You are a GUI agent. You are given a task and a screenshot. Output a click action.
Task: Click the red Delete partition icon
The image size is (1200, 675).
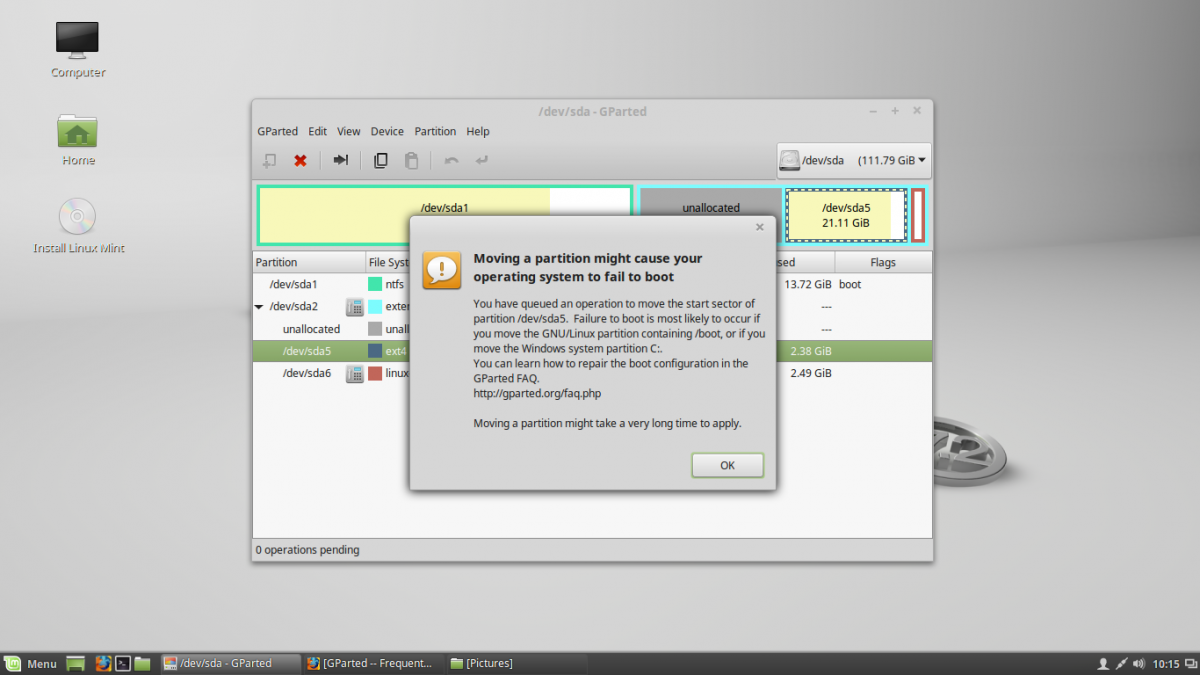point(300,160)
